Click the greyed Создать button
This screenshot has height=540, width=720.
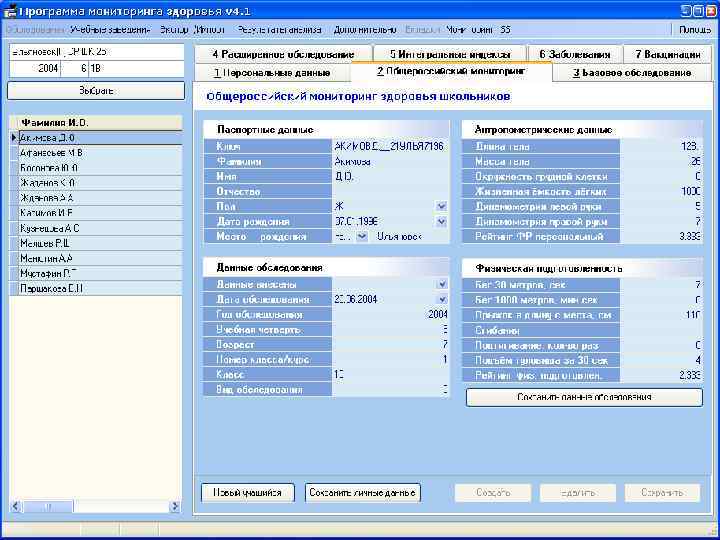coord(493,493)
